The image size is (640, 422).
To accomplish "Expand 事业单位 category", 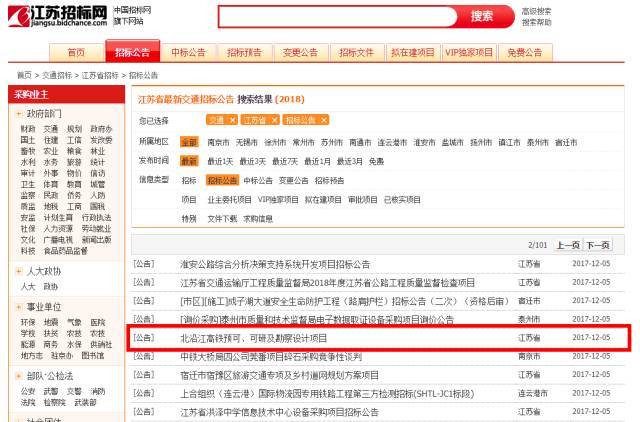I will [x=18, y=307].
